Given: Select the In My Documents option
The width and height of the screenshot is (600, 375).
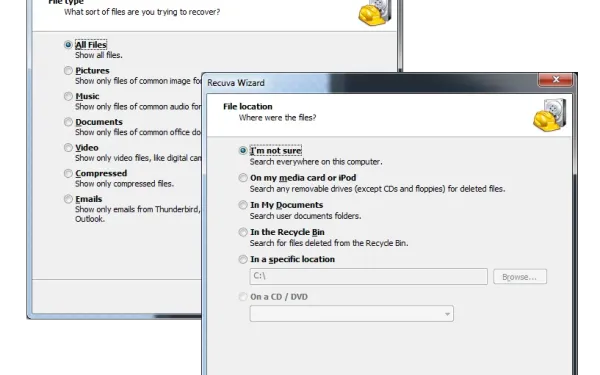Looking at the screenshot, I should (243, 205).
